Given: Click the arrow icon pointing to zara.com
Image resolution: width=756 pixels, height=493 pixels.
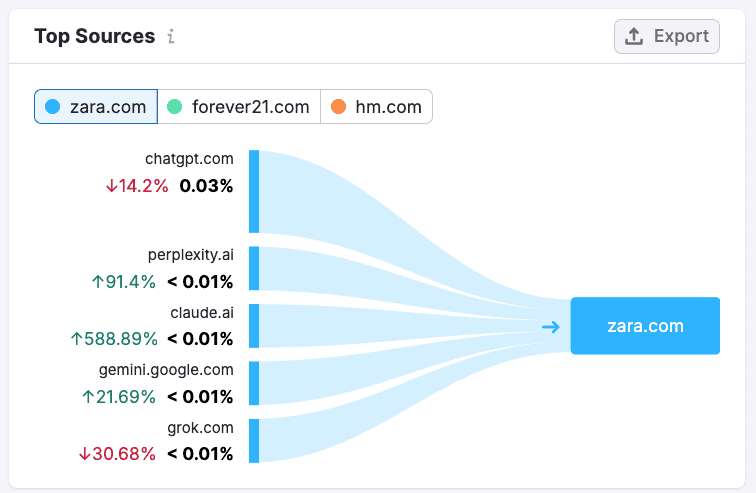Looking at the screenshot, I should click(551, 327).
